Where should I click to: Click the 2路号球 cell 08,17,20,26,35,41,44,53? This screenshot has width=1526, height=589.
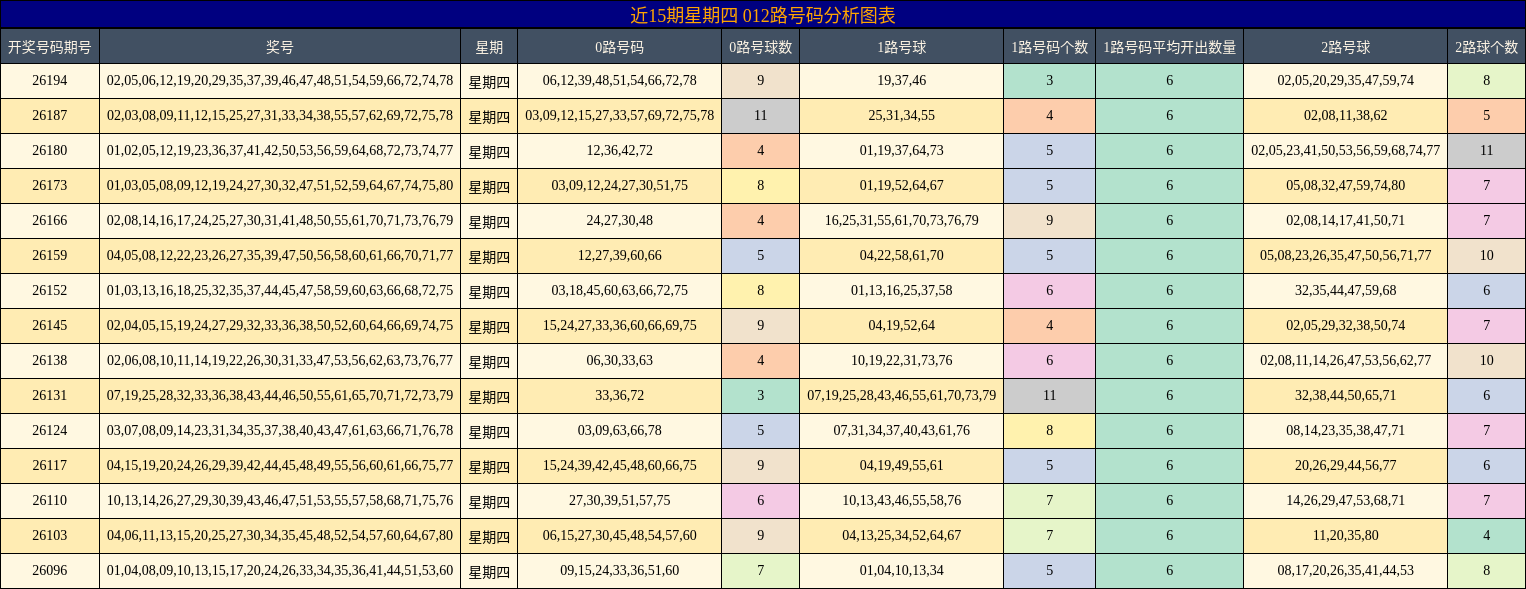pos(1345,571)
